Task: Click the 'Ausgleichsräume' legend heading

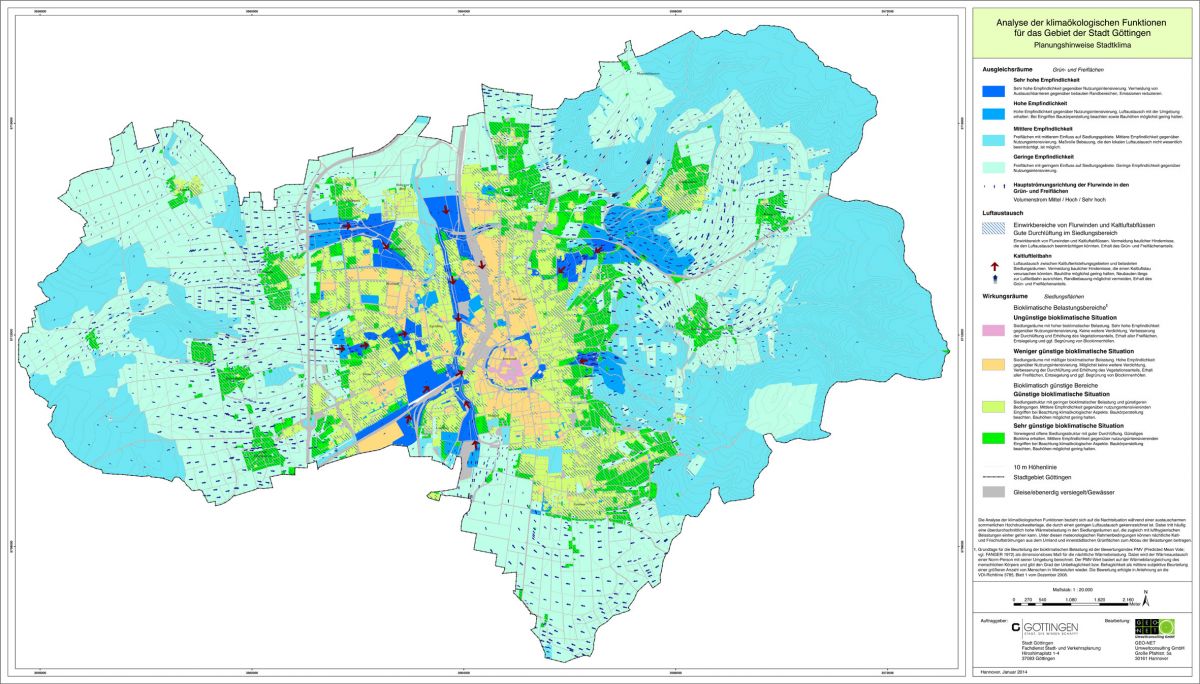Action: pos(1006,69)
